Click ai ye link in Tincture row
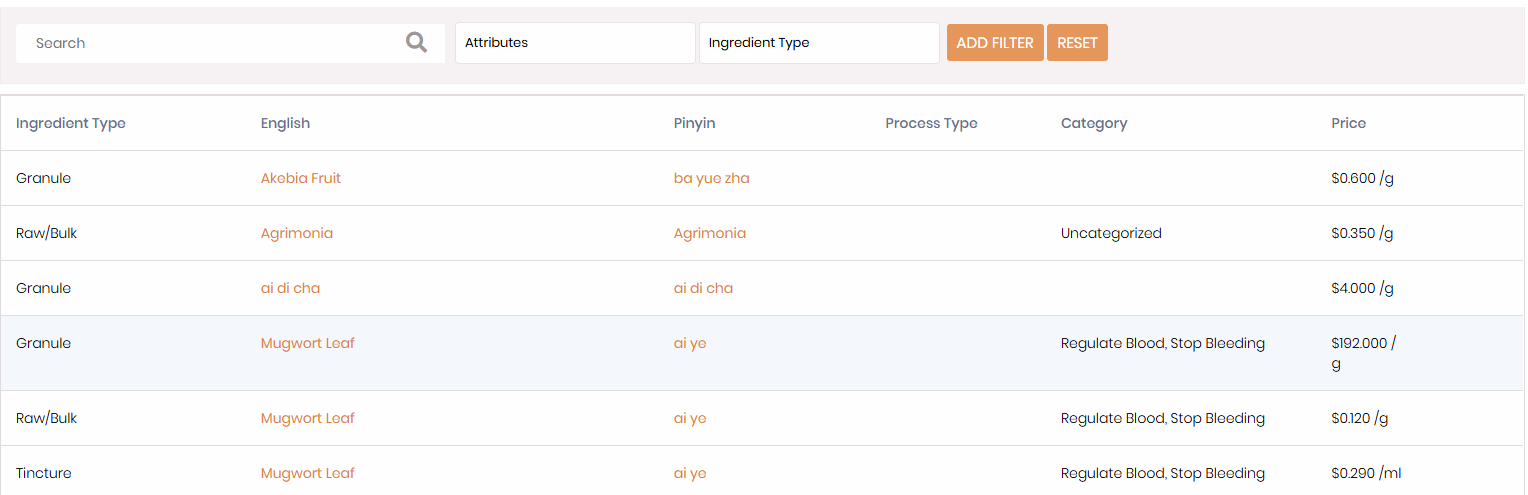Screen dimensions: 1528x495 coord(690,473)
